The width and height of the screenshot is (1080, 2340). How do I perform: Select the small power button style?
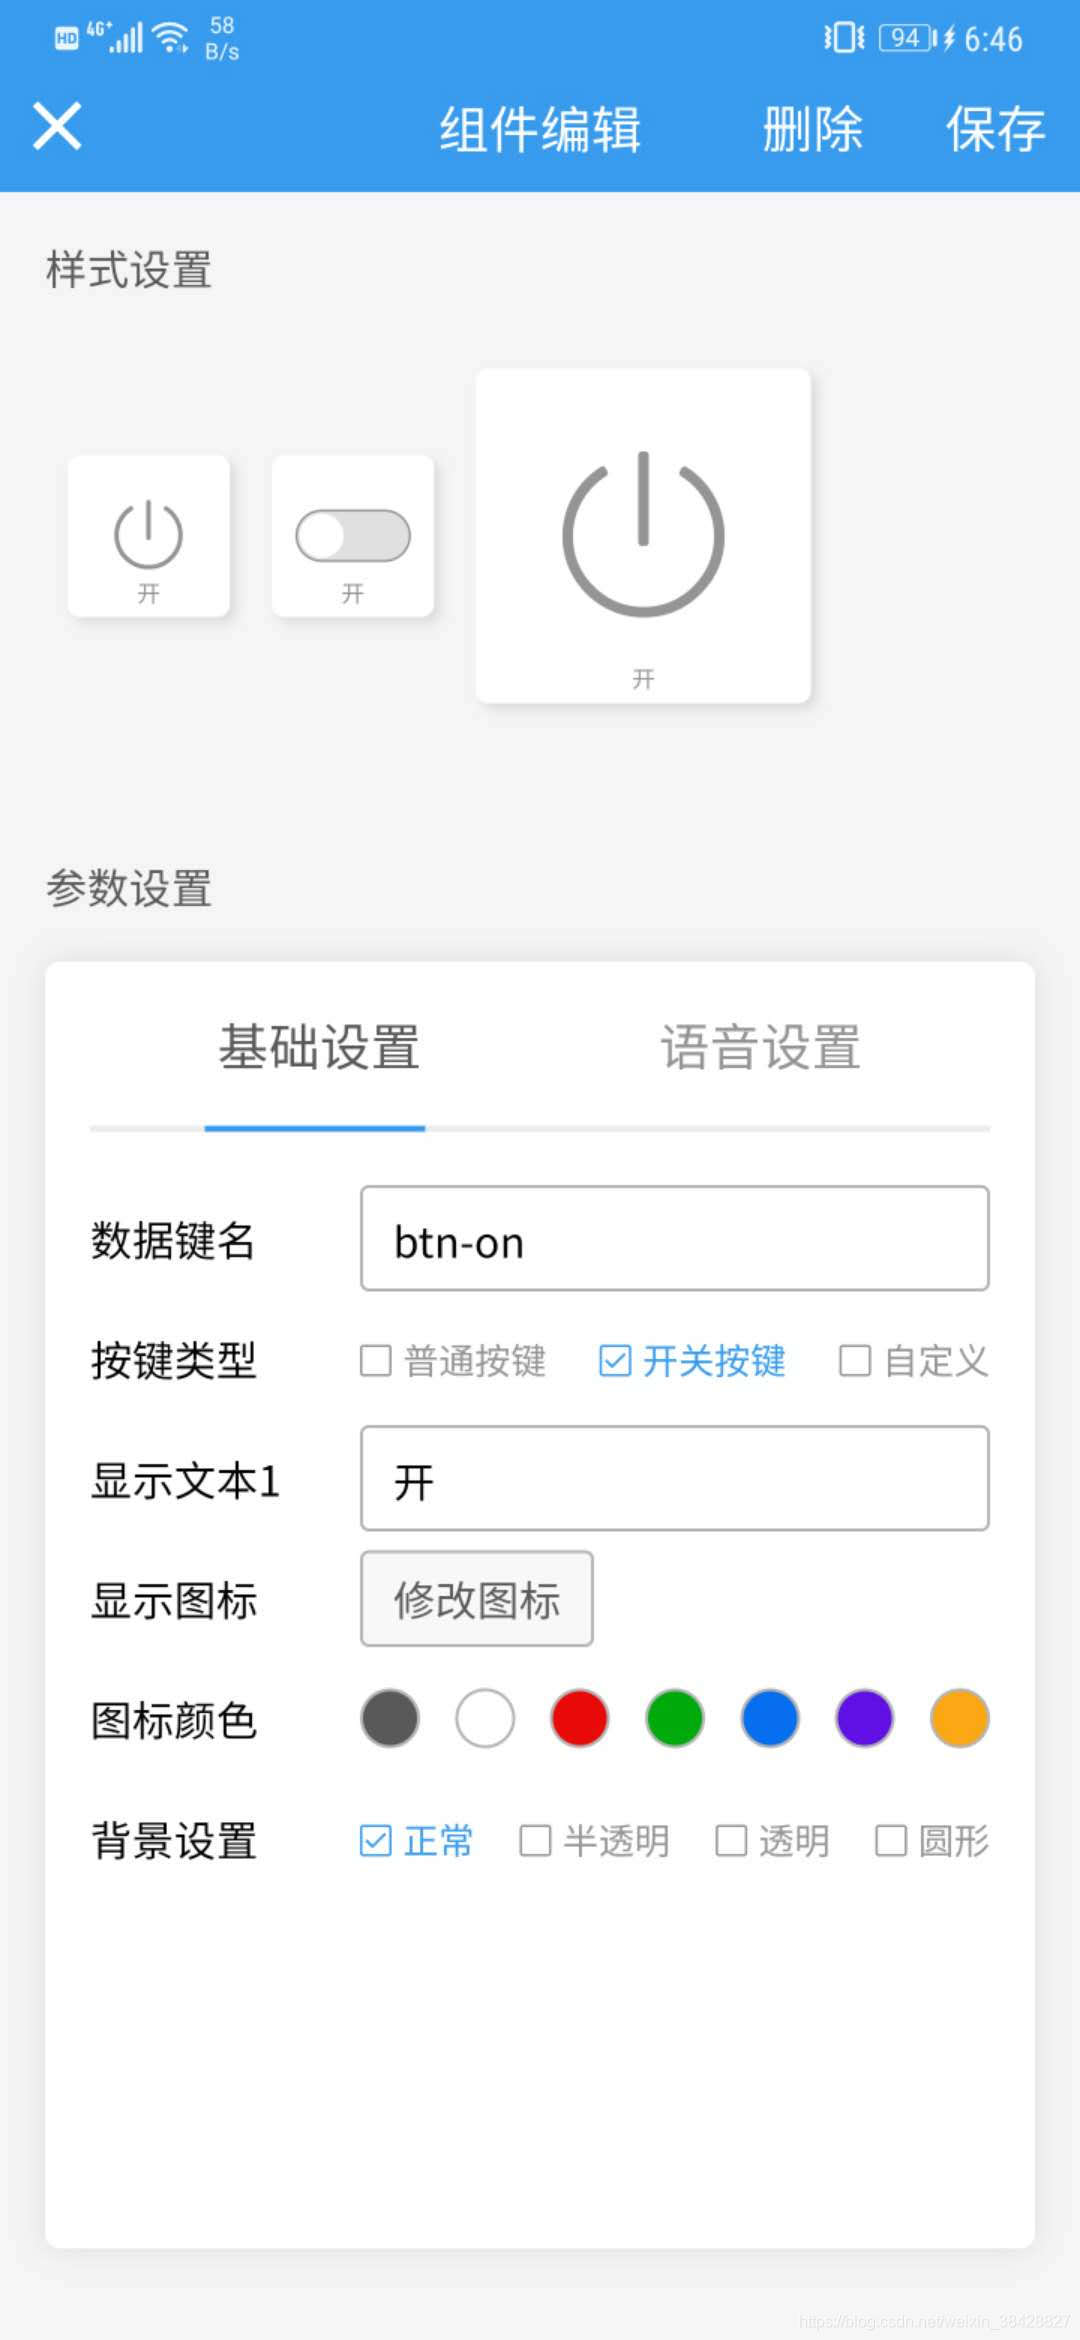(x=149, y=536)
